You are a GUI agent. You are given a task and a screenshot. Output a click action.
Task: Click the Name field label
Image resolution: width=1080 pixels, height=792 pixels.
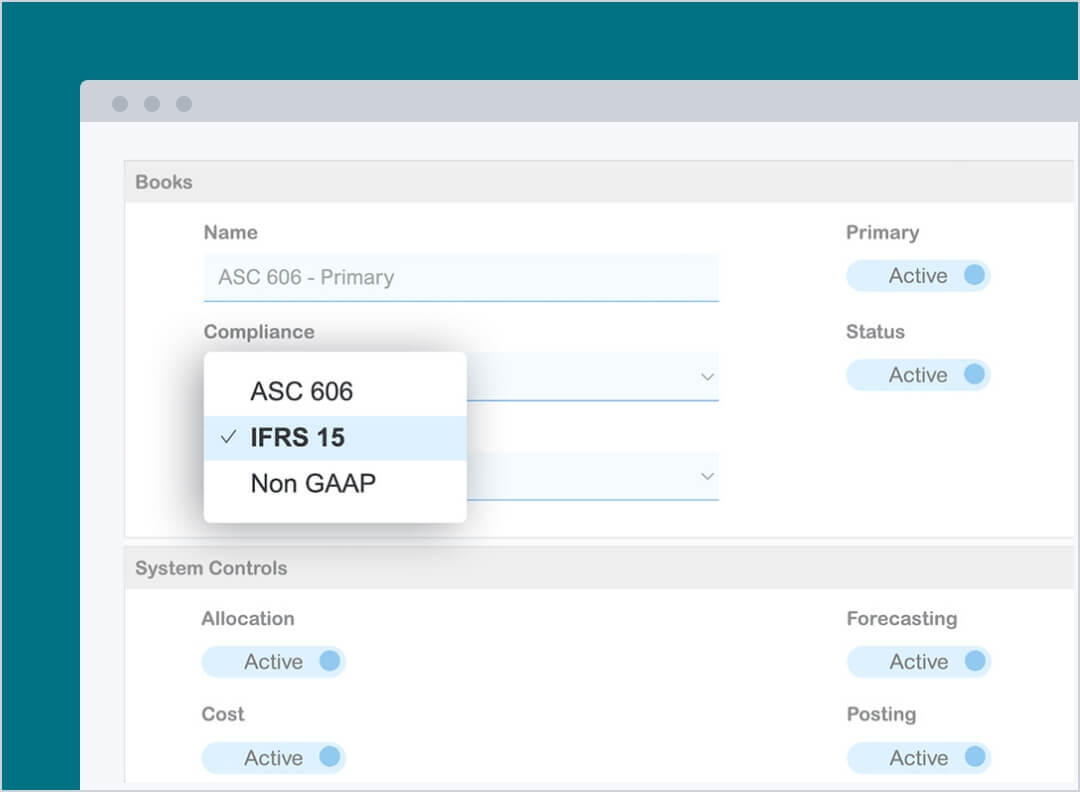pyautogui.click(x=231, y=232)
